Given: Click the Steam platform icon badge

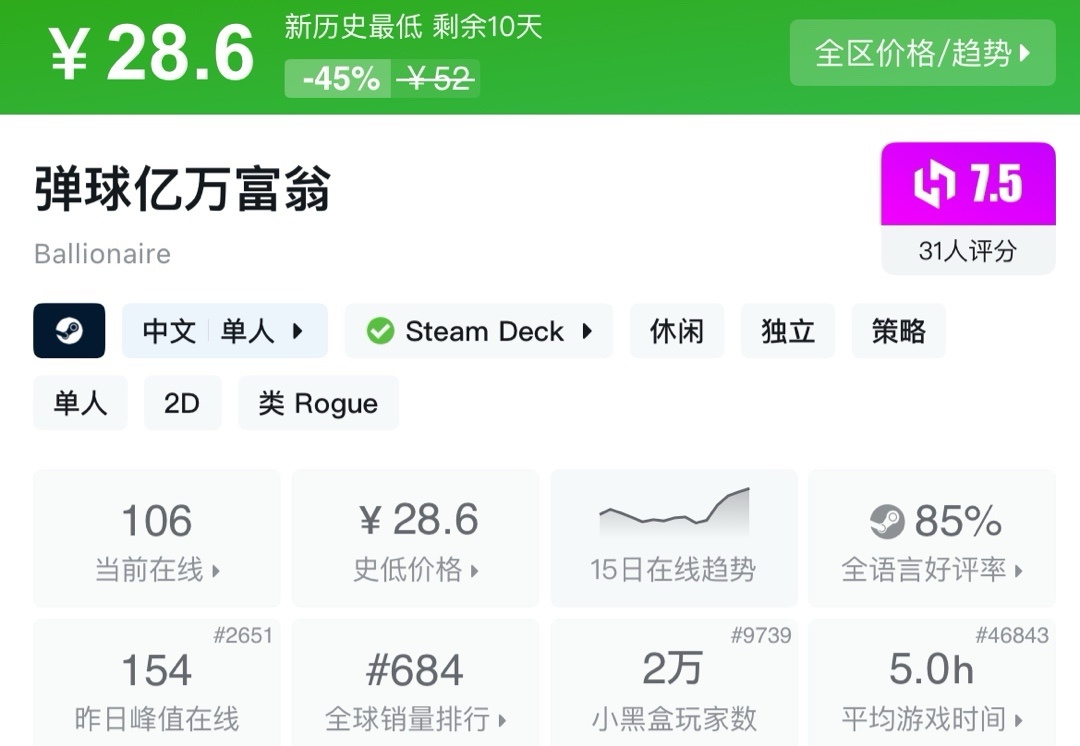Looking at the screenshot, I should pyautogui.click(x=69, y=331).
